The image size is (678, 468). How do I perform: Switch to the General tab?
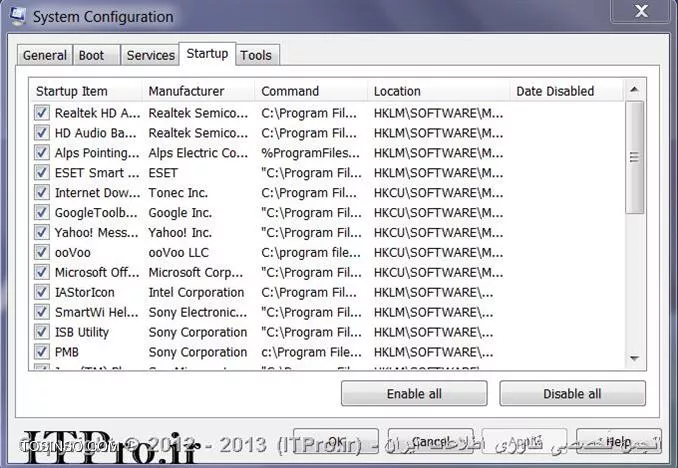tap(45, 55)
